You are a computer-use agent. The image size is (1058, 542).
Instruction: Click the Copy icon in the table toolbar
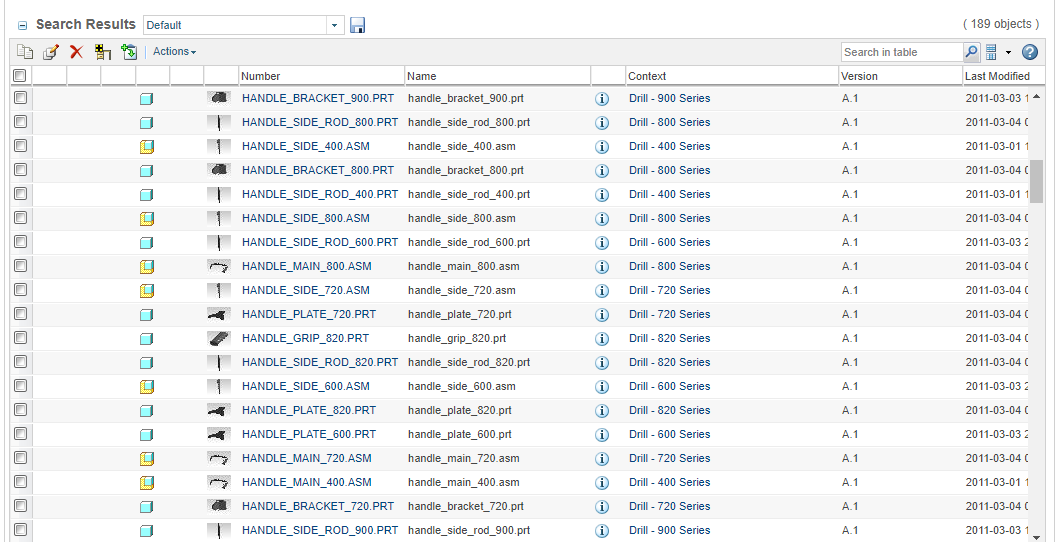24,52
